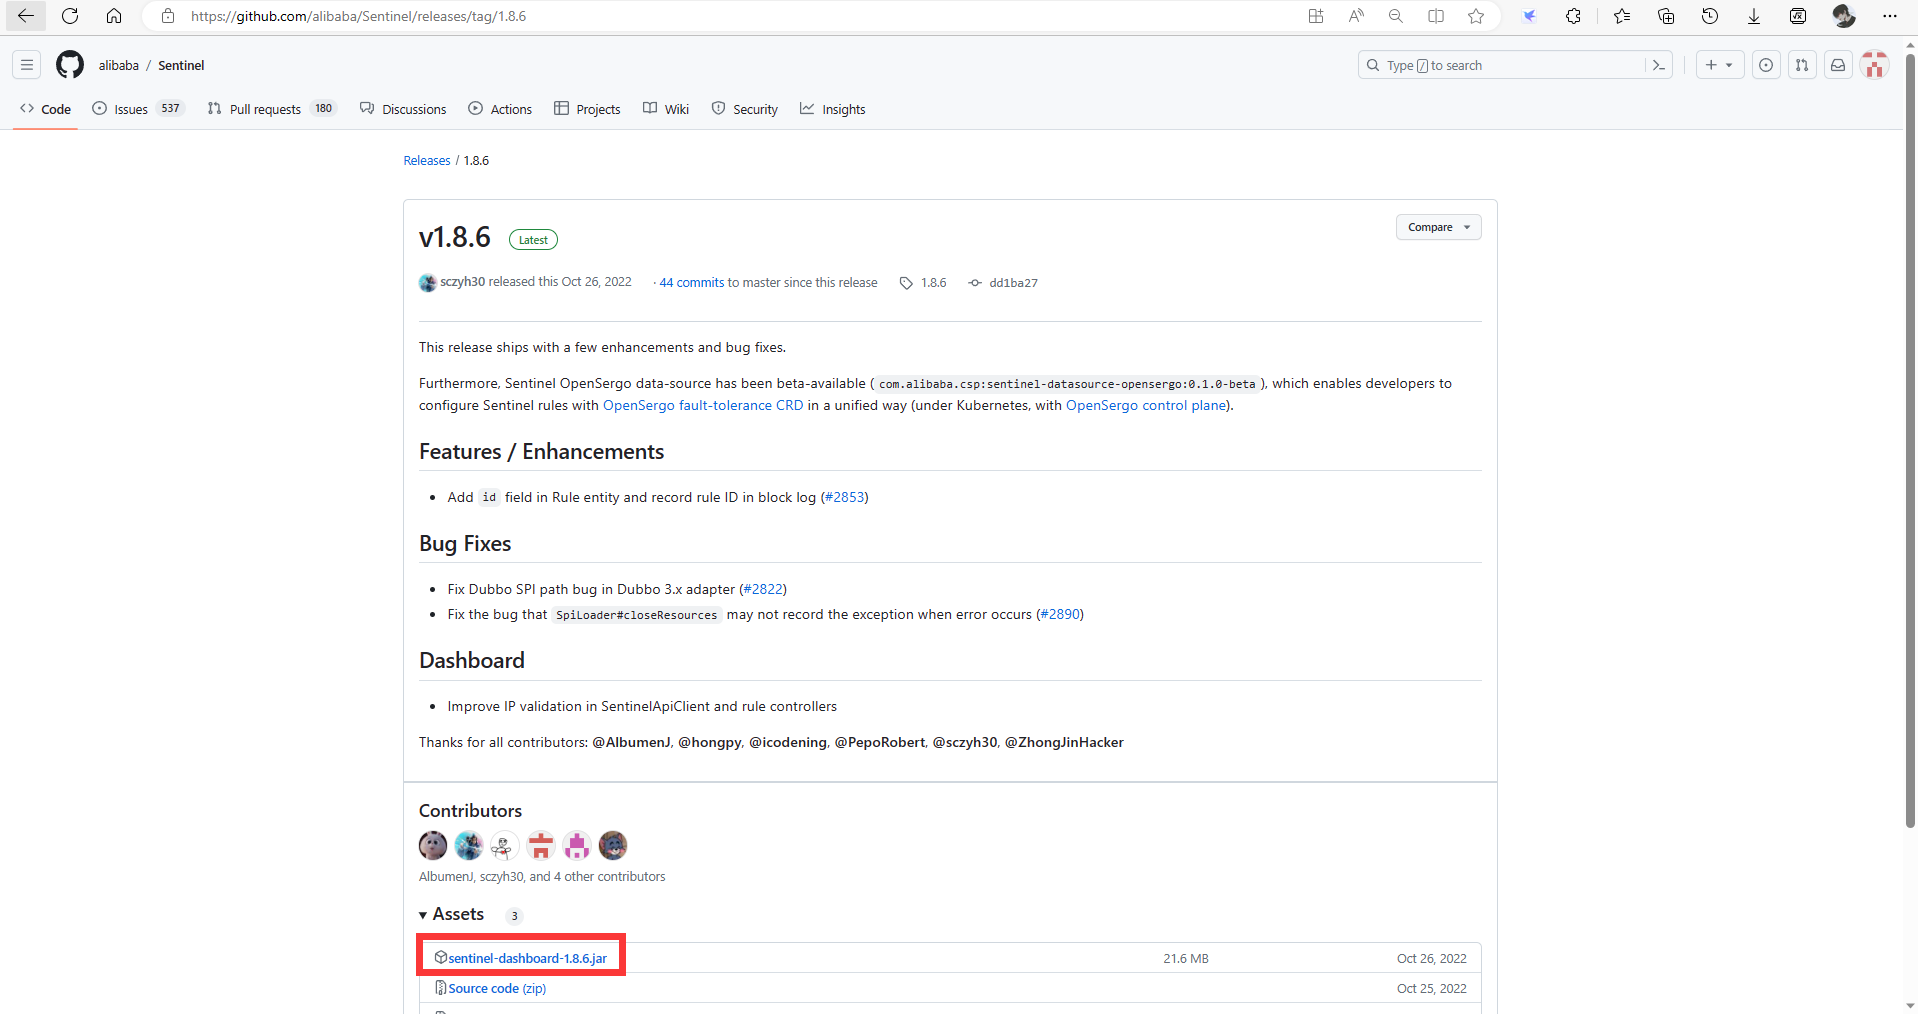Screen dimensions: 1918x1014
Task: Open browser downloads icon
Action: pyautogui.click(x=1754, y=16)
